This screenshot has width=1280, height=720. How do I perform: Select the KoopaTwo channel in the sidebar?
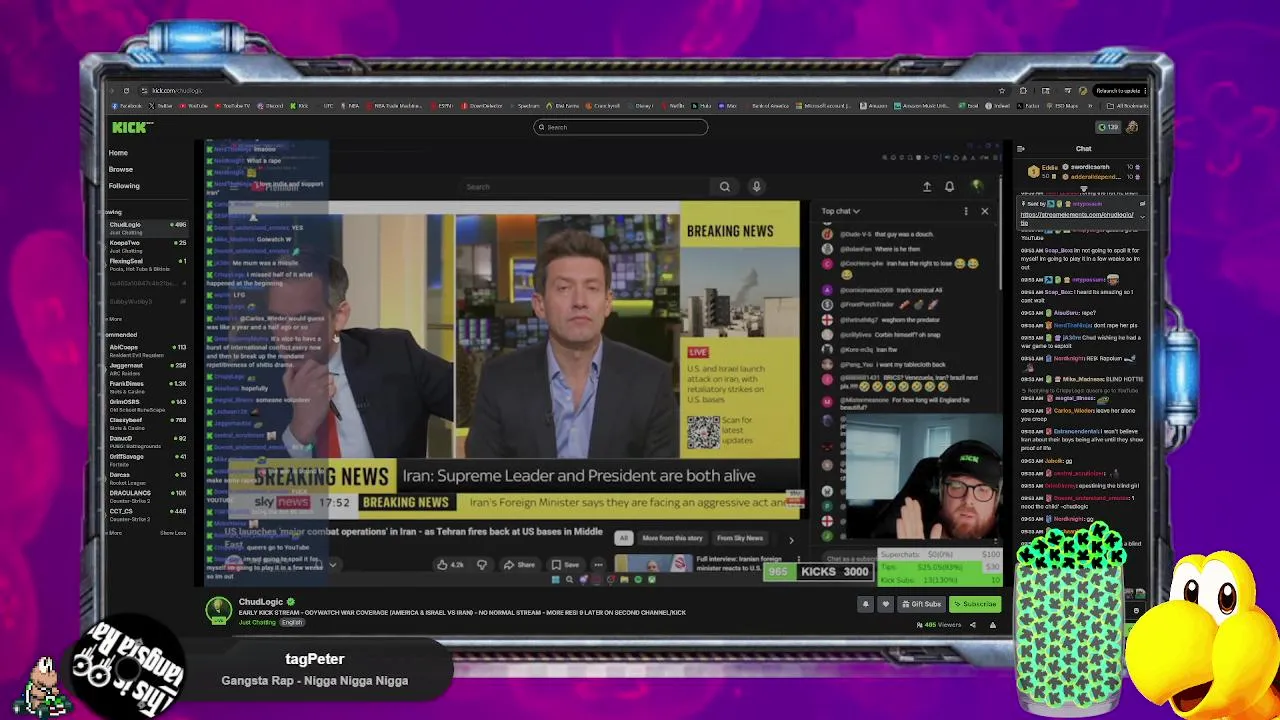point(147,245)
